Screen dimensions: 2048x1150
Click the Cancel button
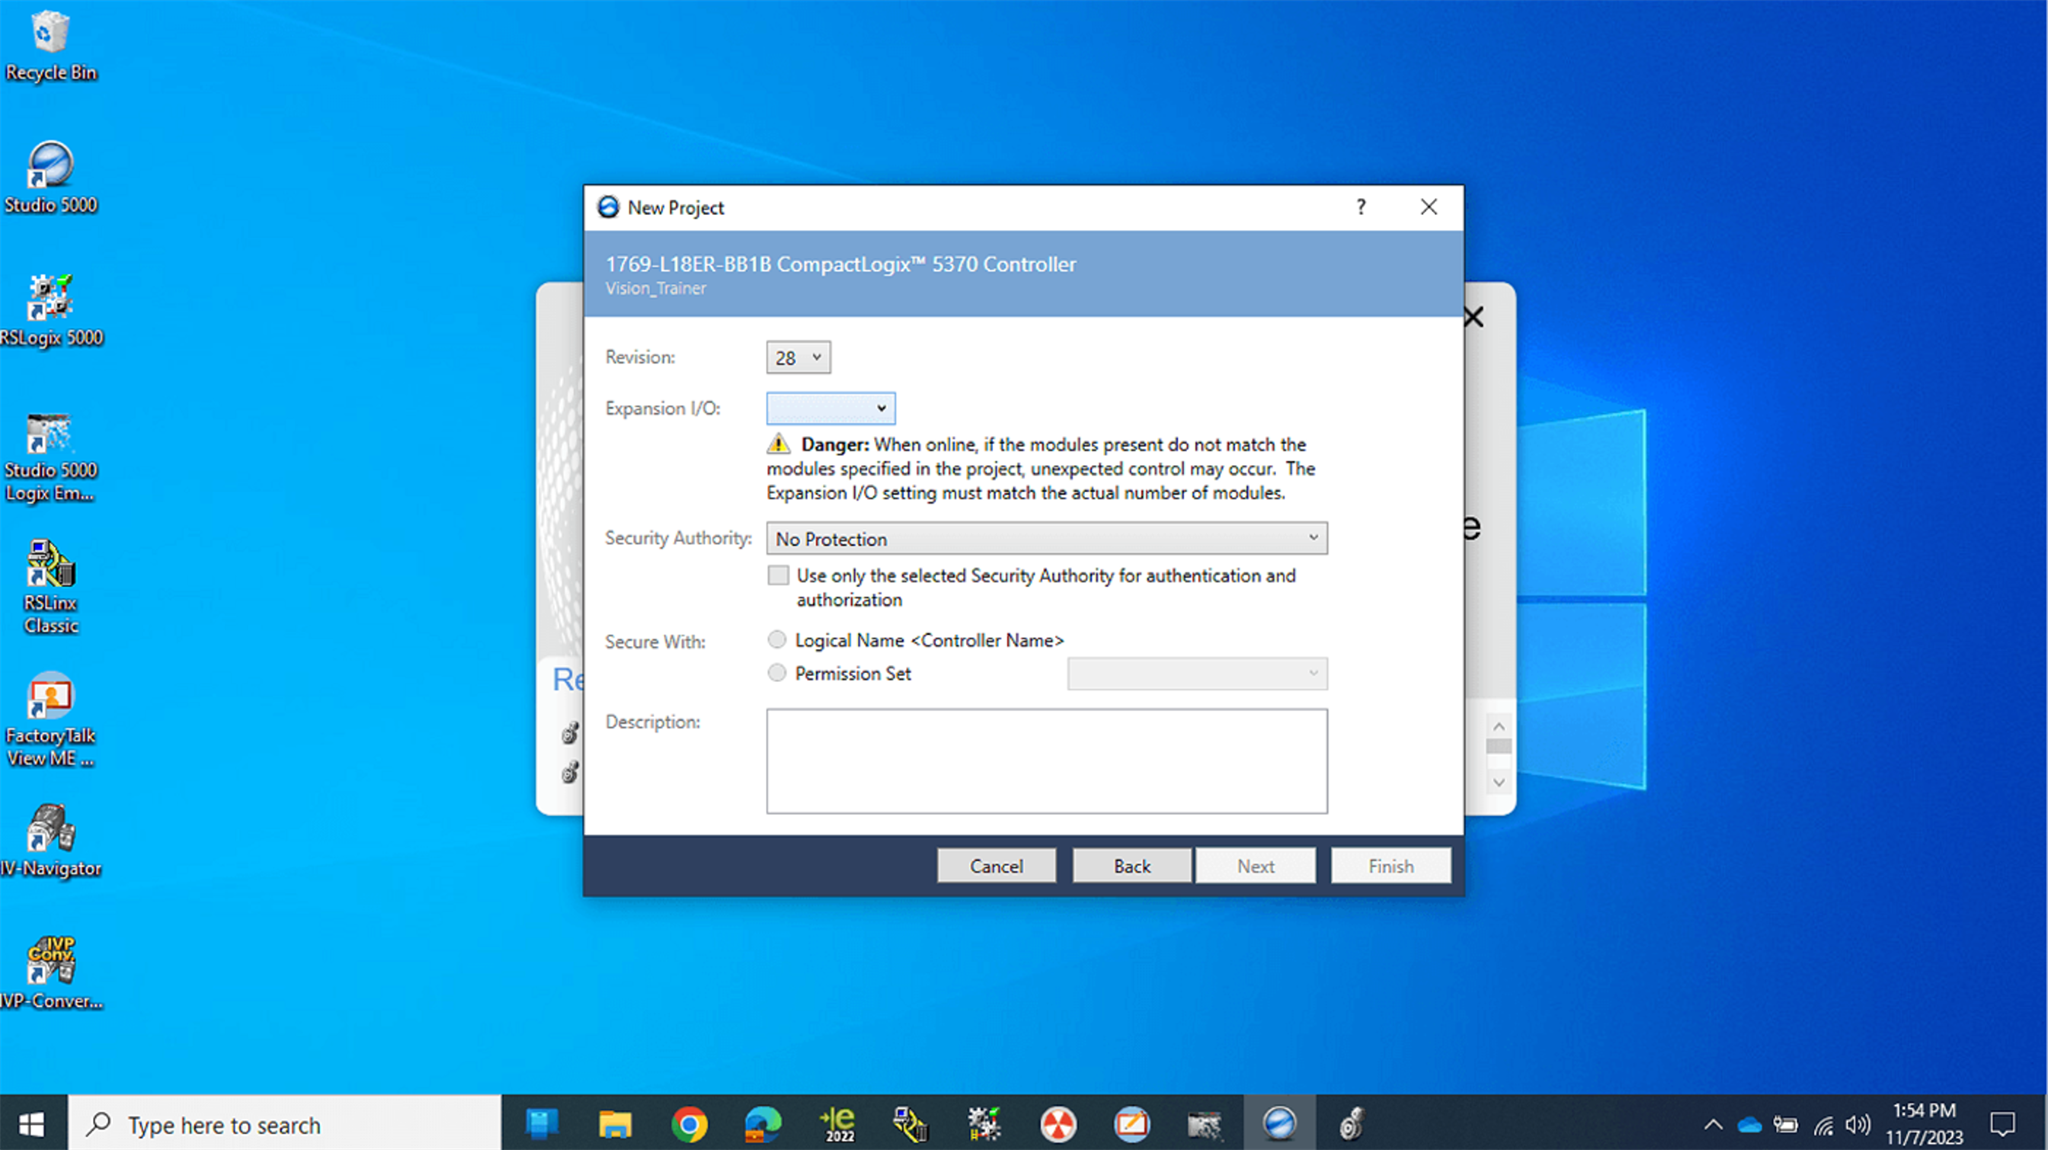click(x=996, y=866)
